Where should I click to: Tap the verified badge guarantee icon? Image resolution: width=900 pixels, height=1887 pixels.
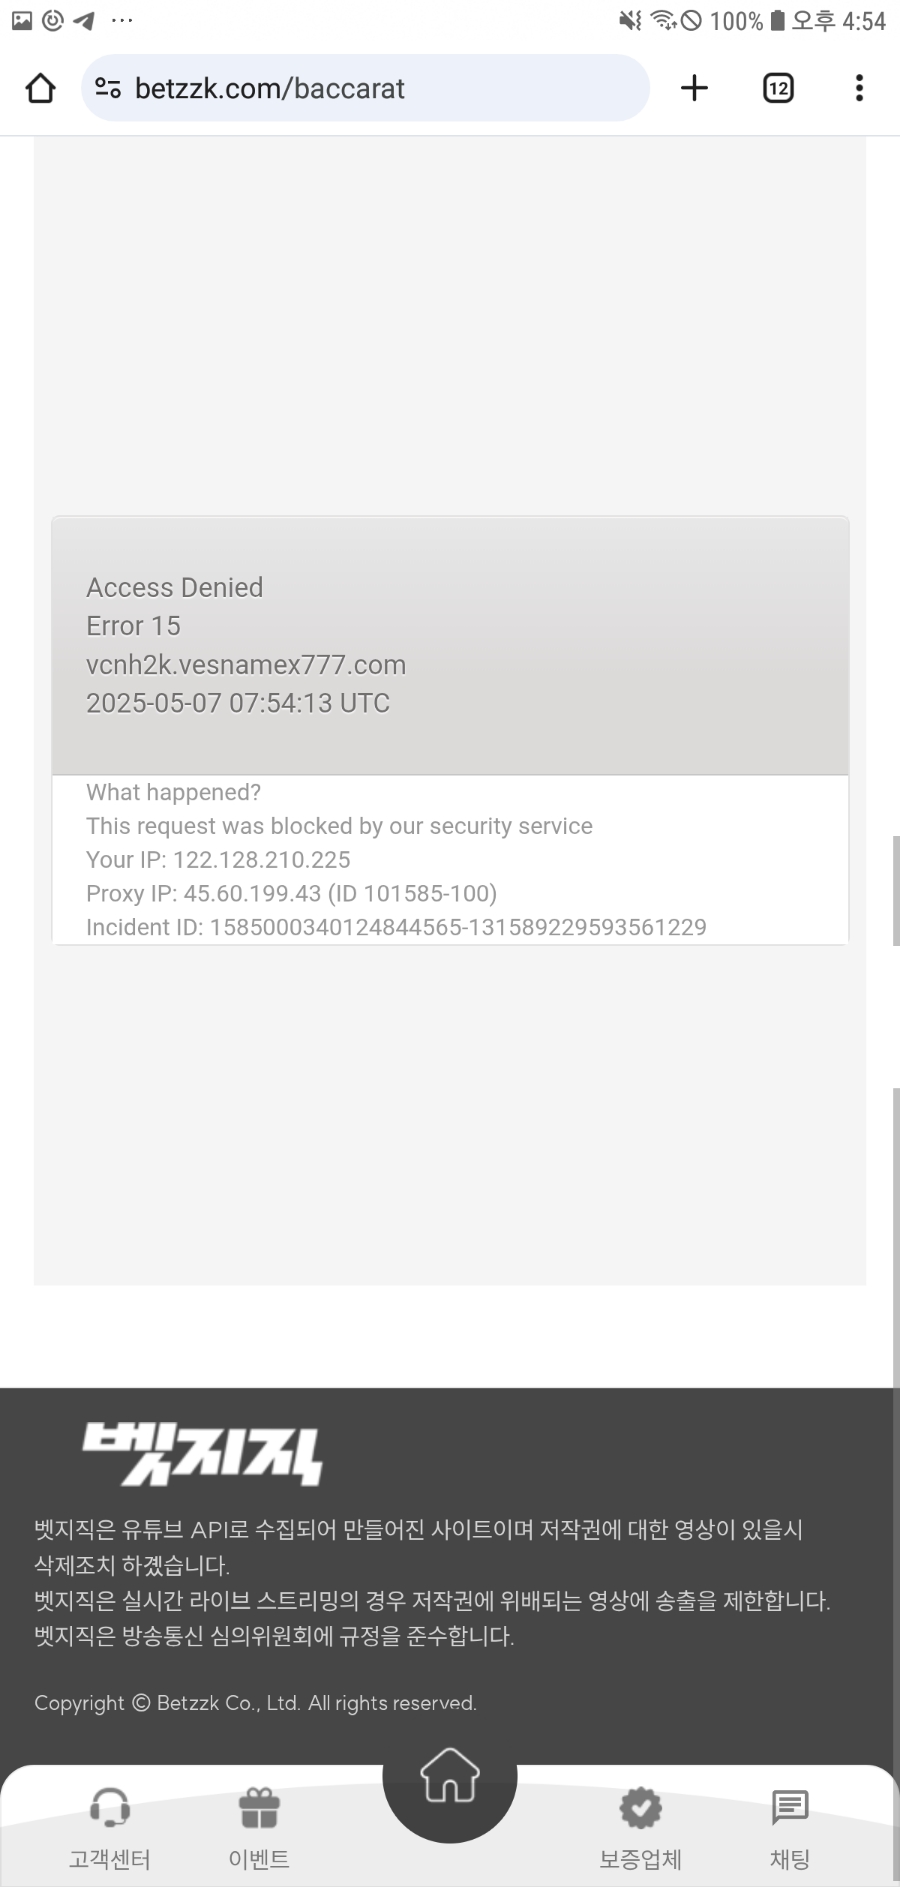(x=641, y=1807)
